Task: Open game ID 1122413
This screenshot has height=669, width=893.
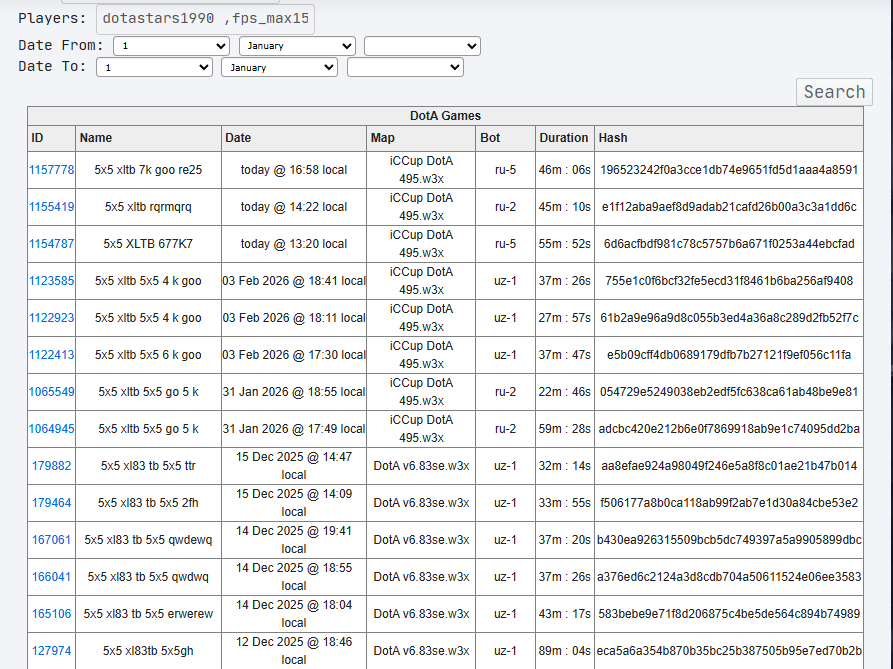Action: click(51, 355)
